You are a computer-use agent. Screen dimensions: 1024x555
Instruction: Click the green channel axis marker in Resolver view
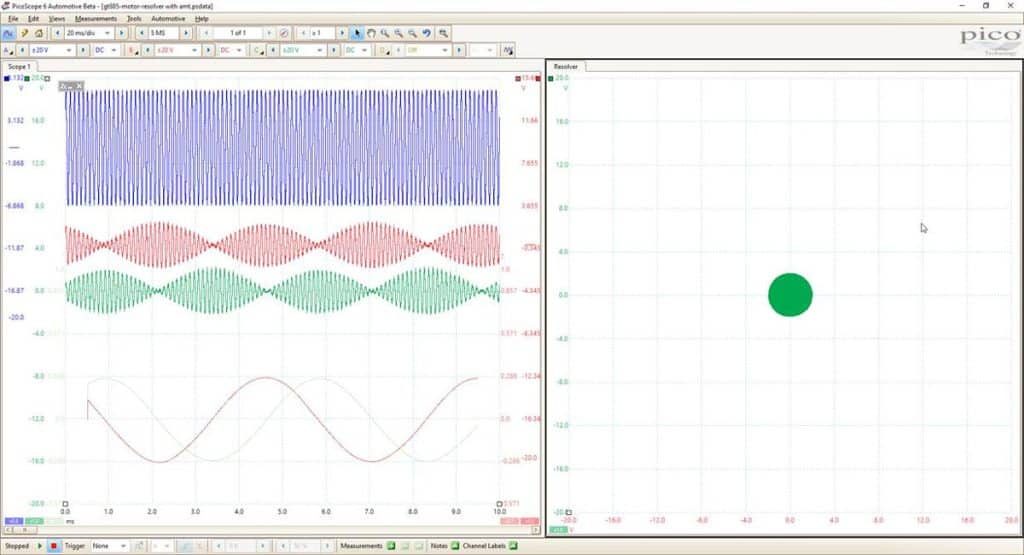tap(551, 78)
